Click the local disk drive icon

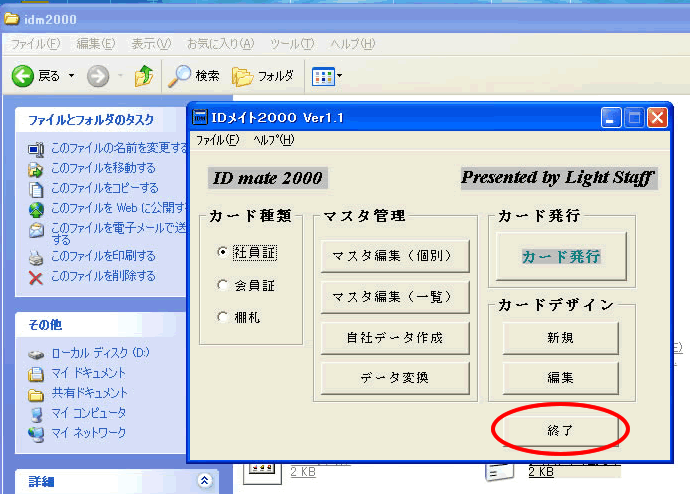pyautogui.click(x=36, y=355)
